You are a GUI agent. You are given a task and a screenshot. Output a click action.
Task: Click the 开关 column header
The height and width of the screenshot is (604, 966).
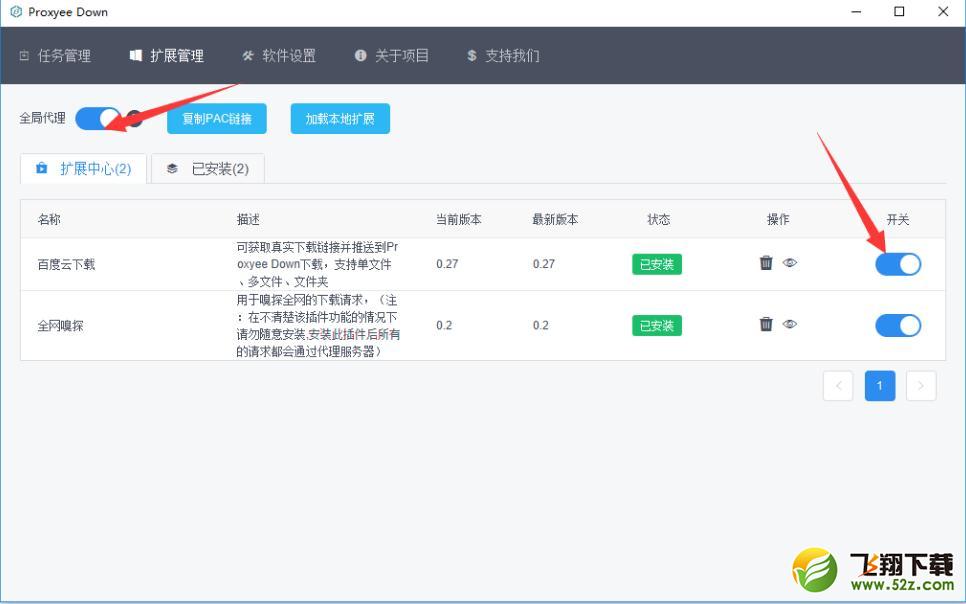coord(898,219)
